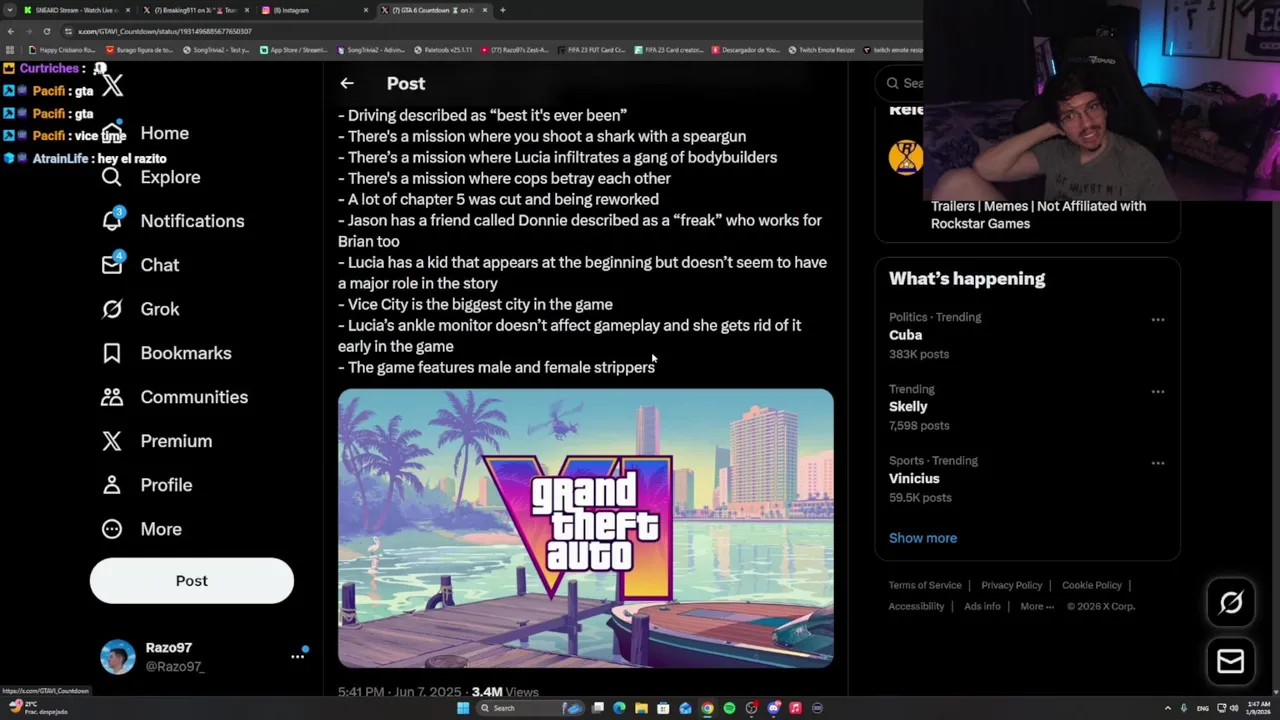Go back using the Post arrow
Viewport: 1280px width, 720px height.
tap(347, 84)
